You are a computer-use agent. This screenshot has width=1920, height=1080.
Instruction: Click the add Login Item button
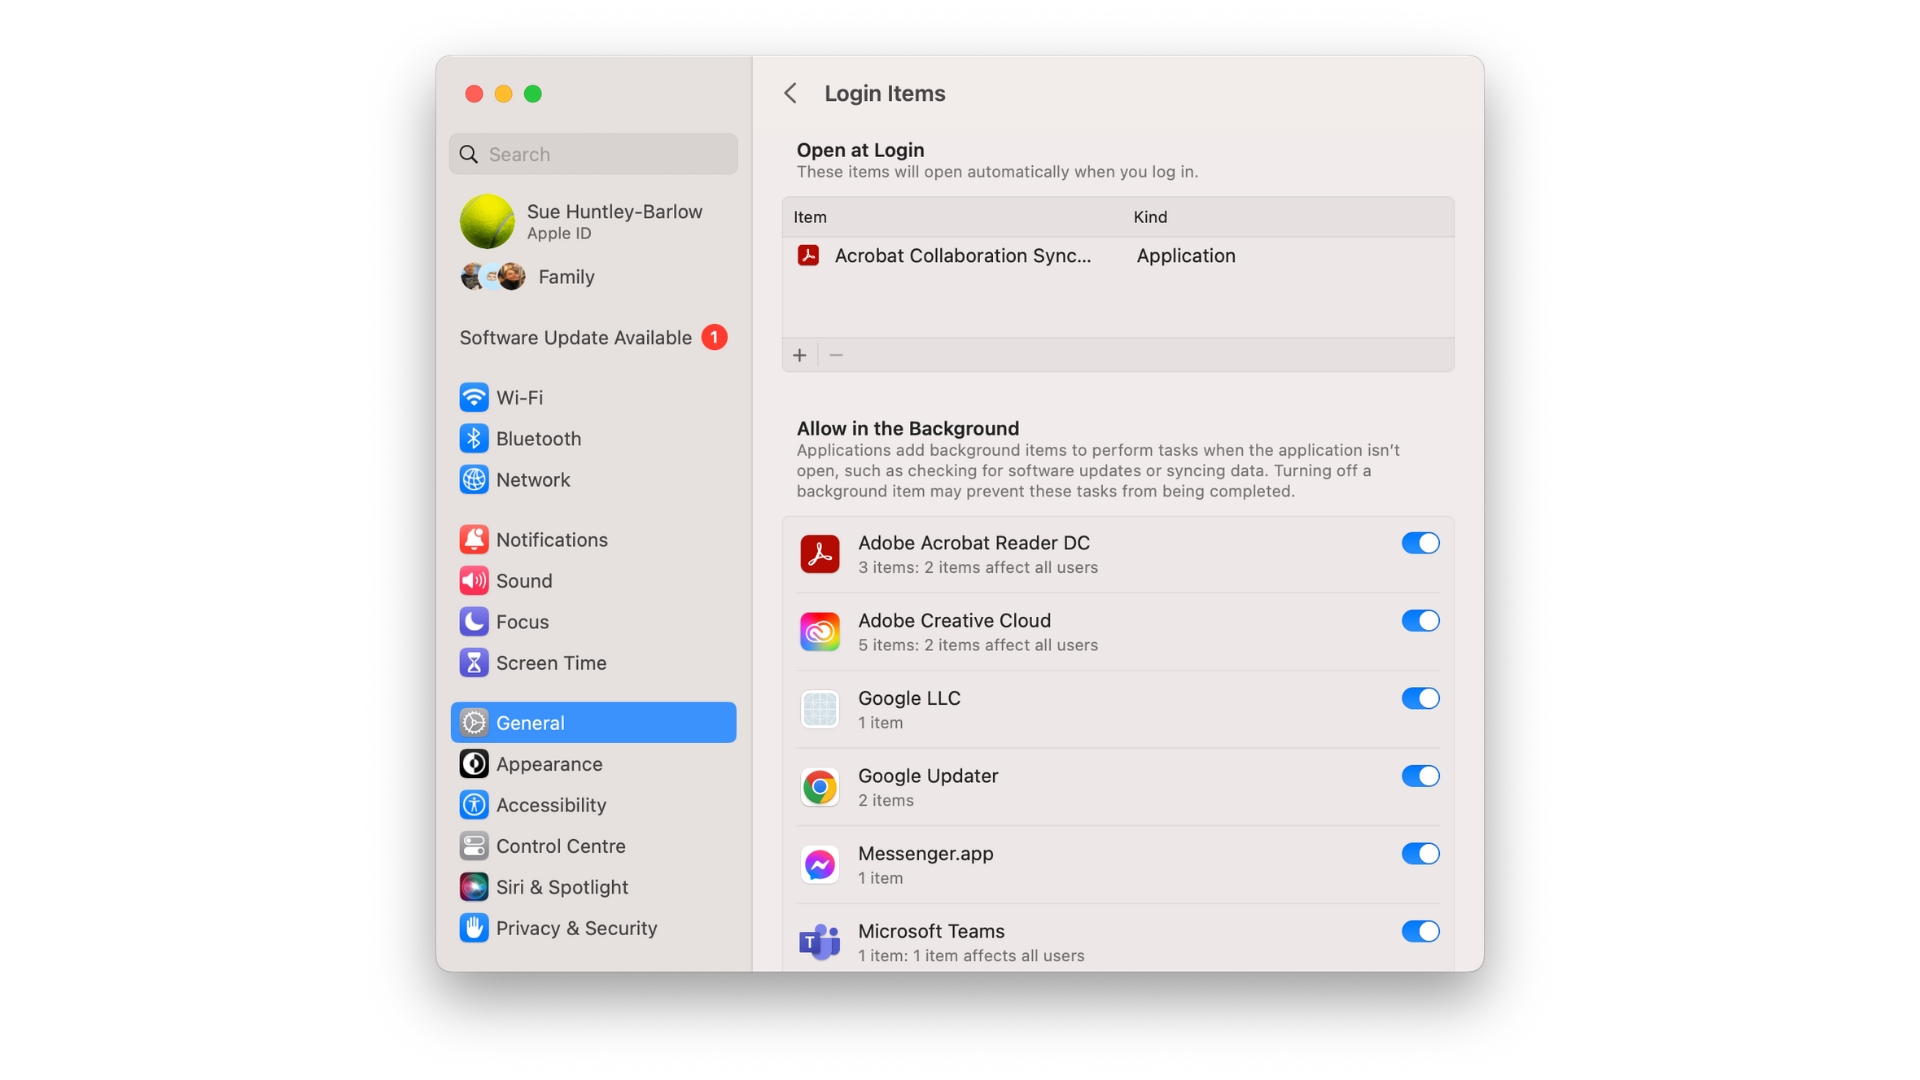pyautogui.click(x=799, y=355)
